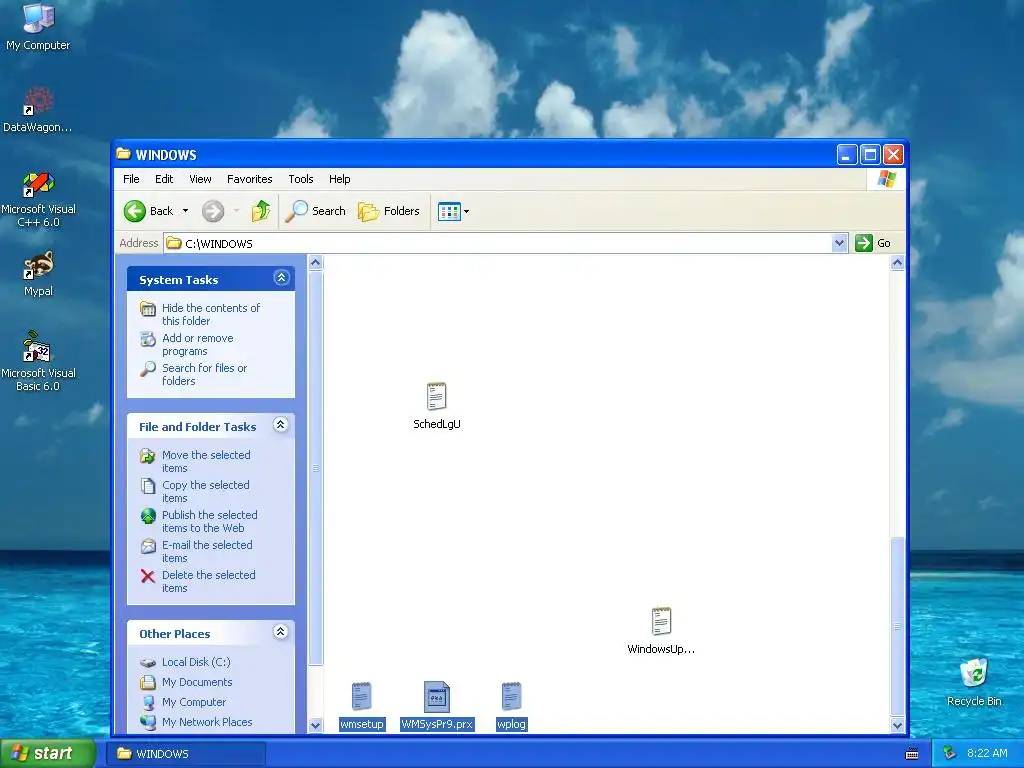The height and width of the screenshot is (768, 1024).
Task: Open the File menu
Action: click(x=131, y=179)
